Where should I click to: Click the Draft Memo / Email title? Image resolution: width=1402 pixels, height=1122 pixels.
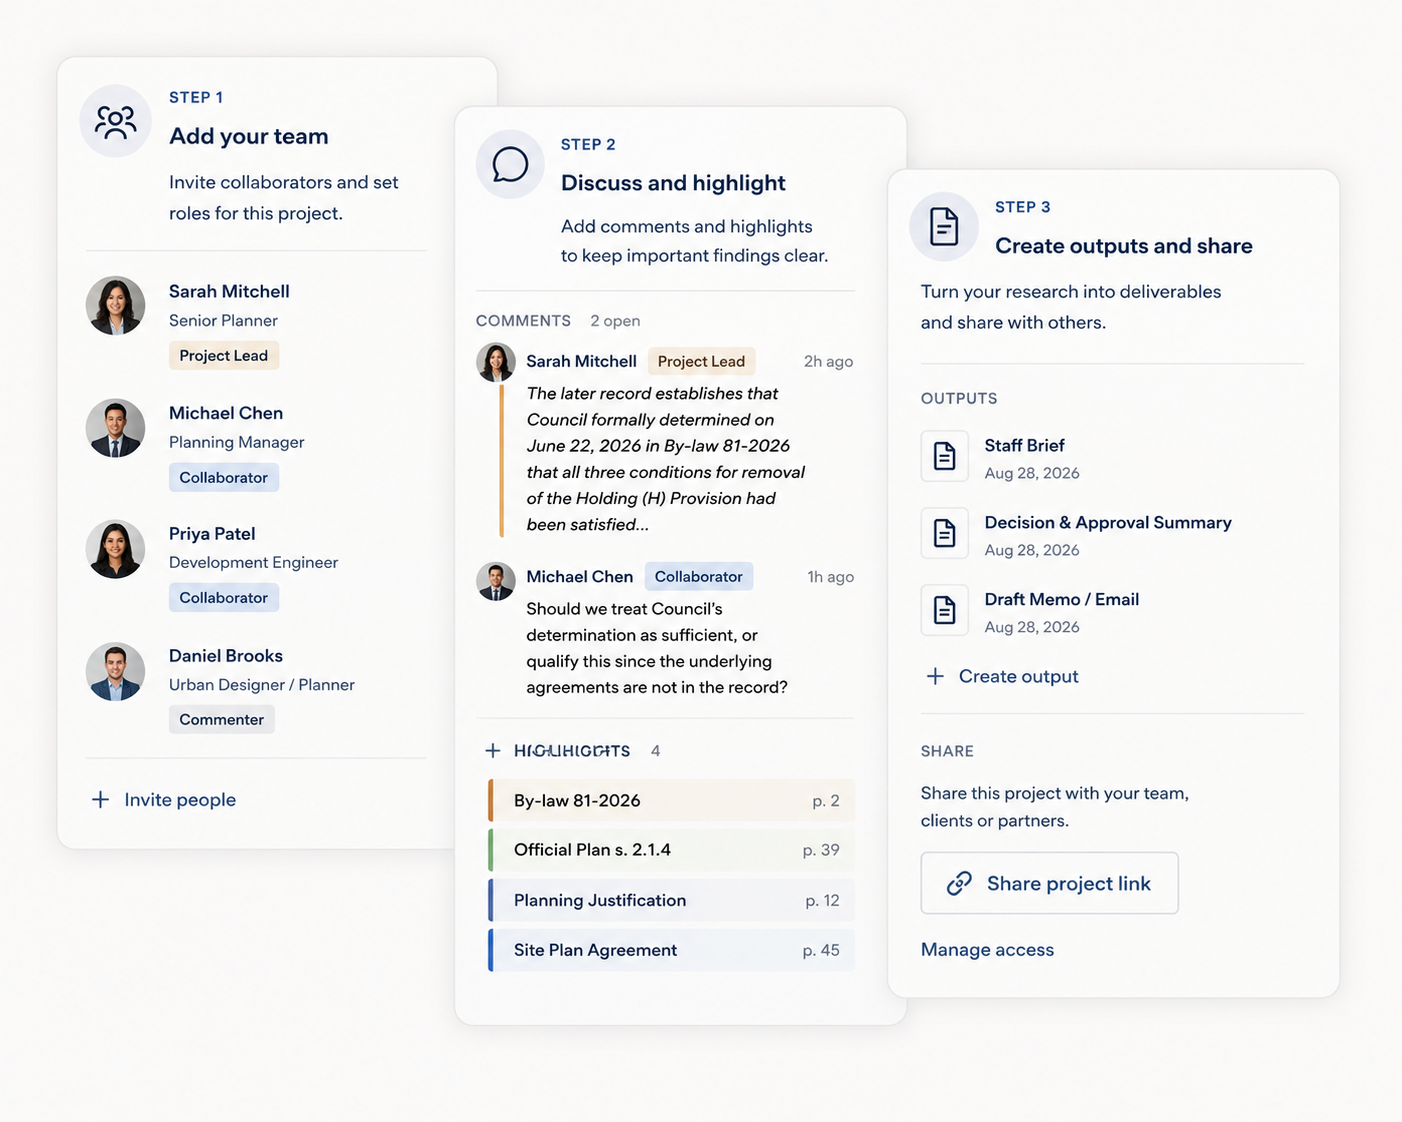coord(1062,599)
